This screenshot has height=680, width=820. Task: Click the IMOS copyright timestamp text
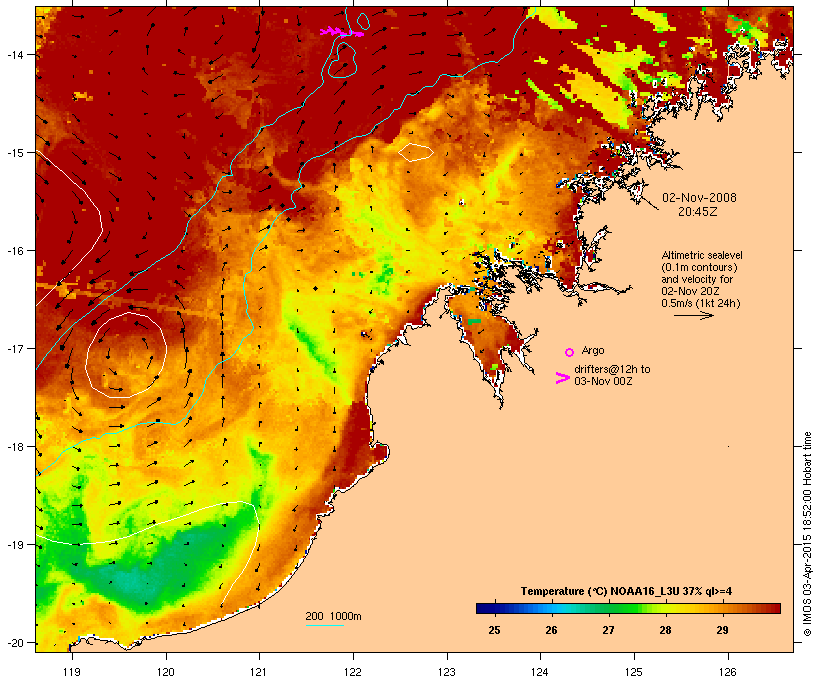click(807, 534)
